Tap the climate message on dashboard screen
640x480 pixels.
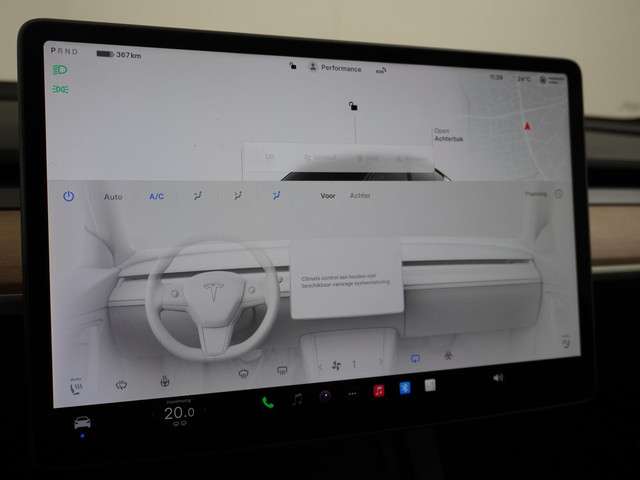(345, 280)
